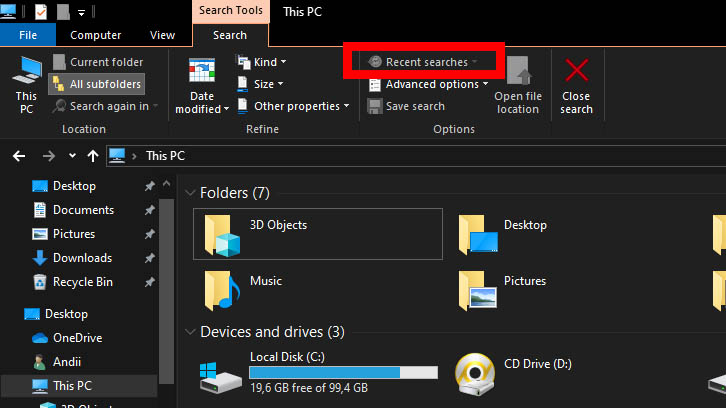Select the Pictures folder in content pane
Screen dimensions: 726x408
coord(503,290)
